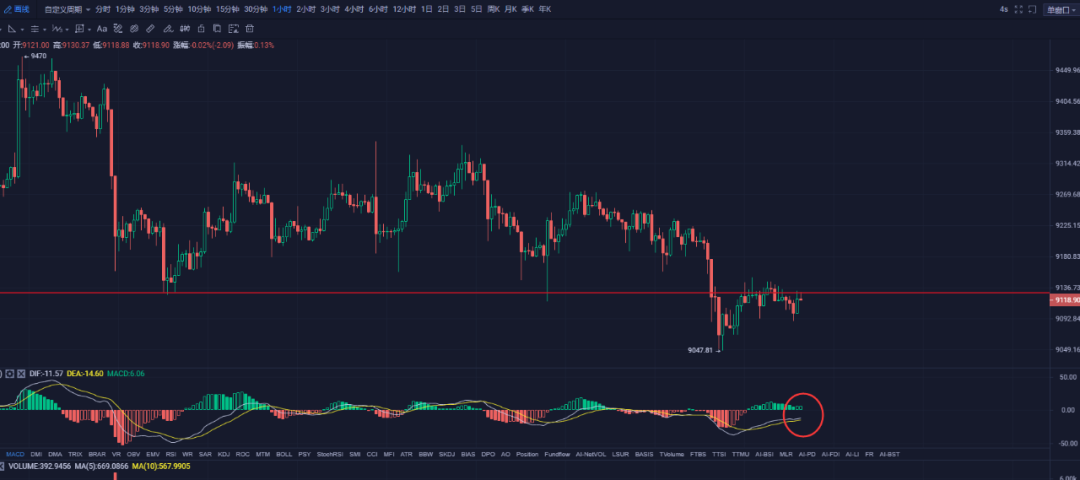The image size is (1080, 480).
Task: Select the KDJ indicator
Action: 222,454
